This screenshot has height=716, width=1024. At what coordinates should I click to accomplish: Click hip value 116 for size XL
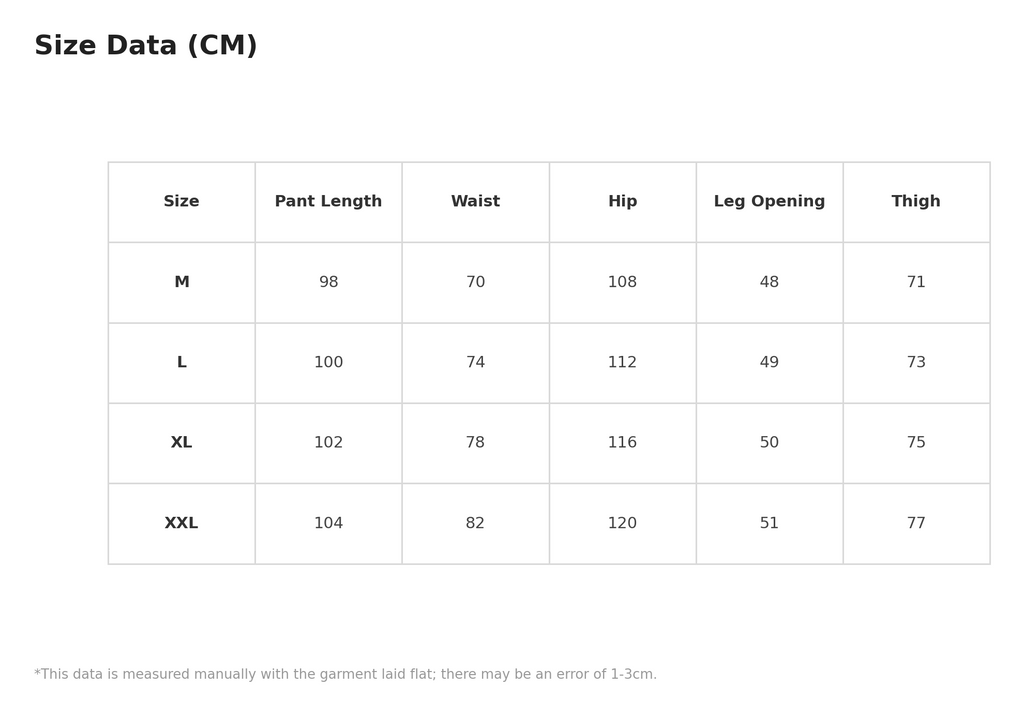tap(622, 442)
